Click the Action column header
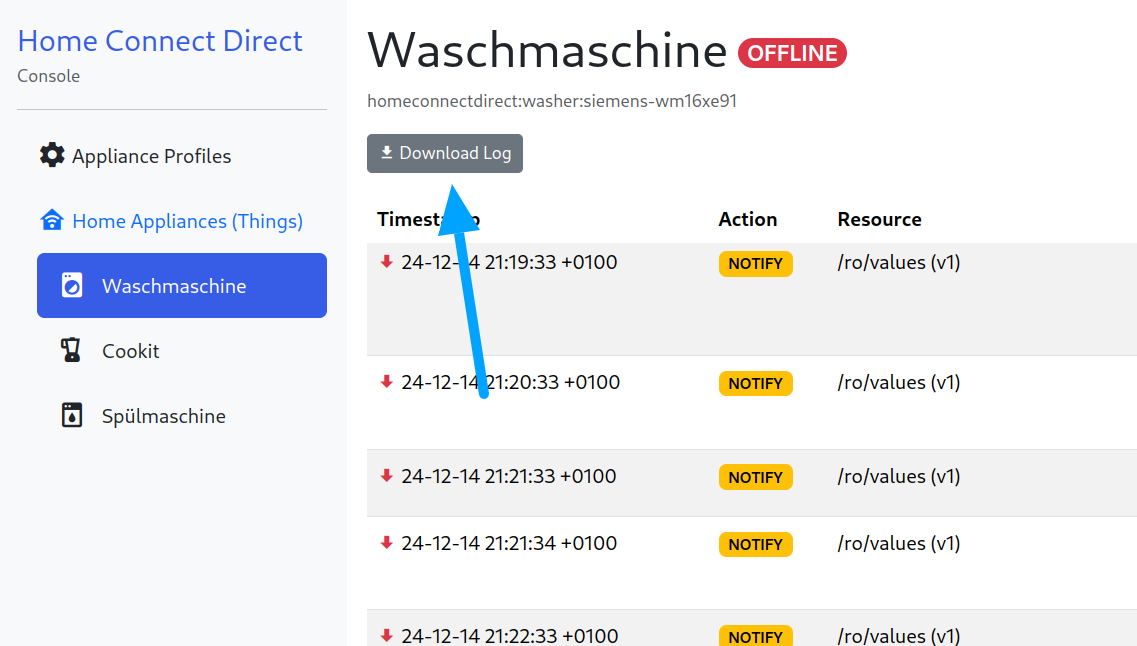This screenshot has width=1137, height=646. [747, 219]
